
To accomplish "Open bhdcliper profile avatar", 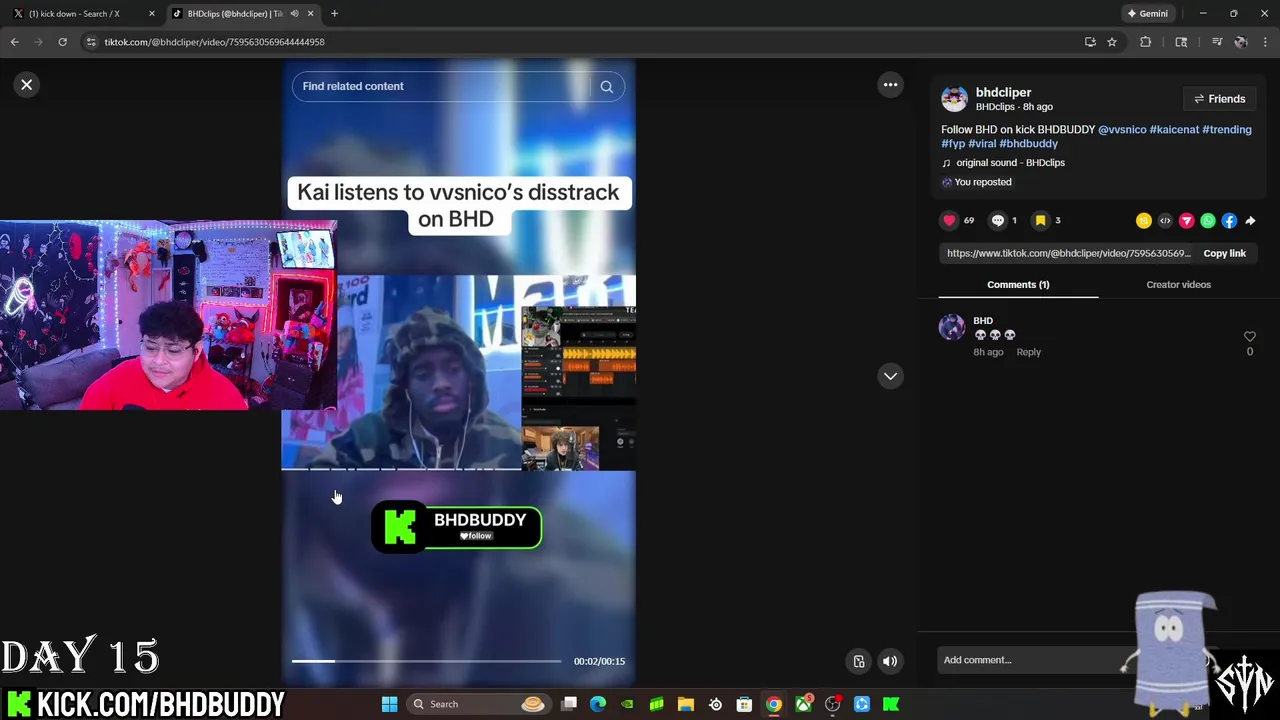I will pos(954,99).
